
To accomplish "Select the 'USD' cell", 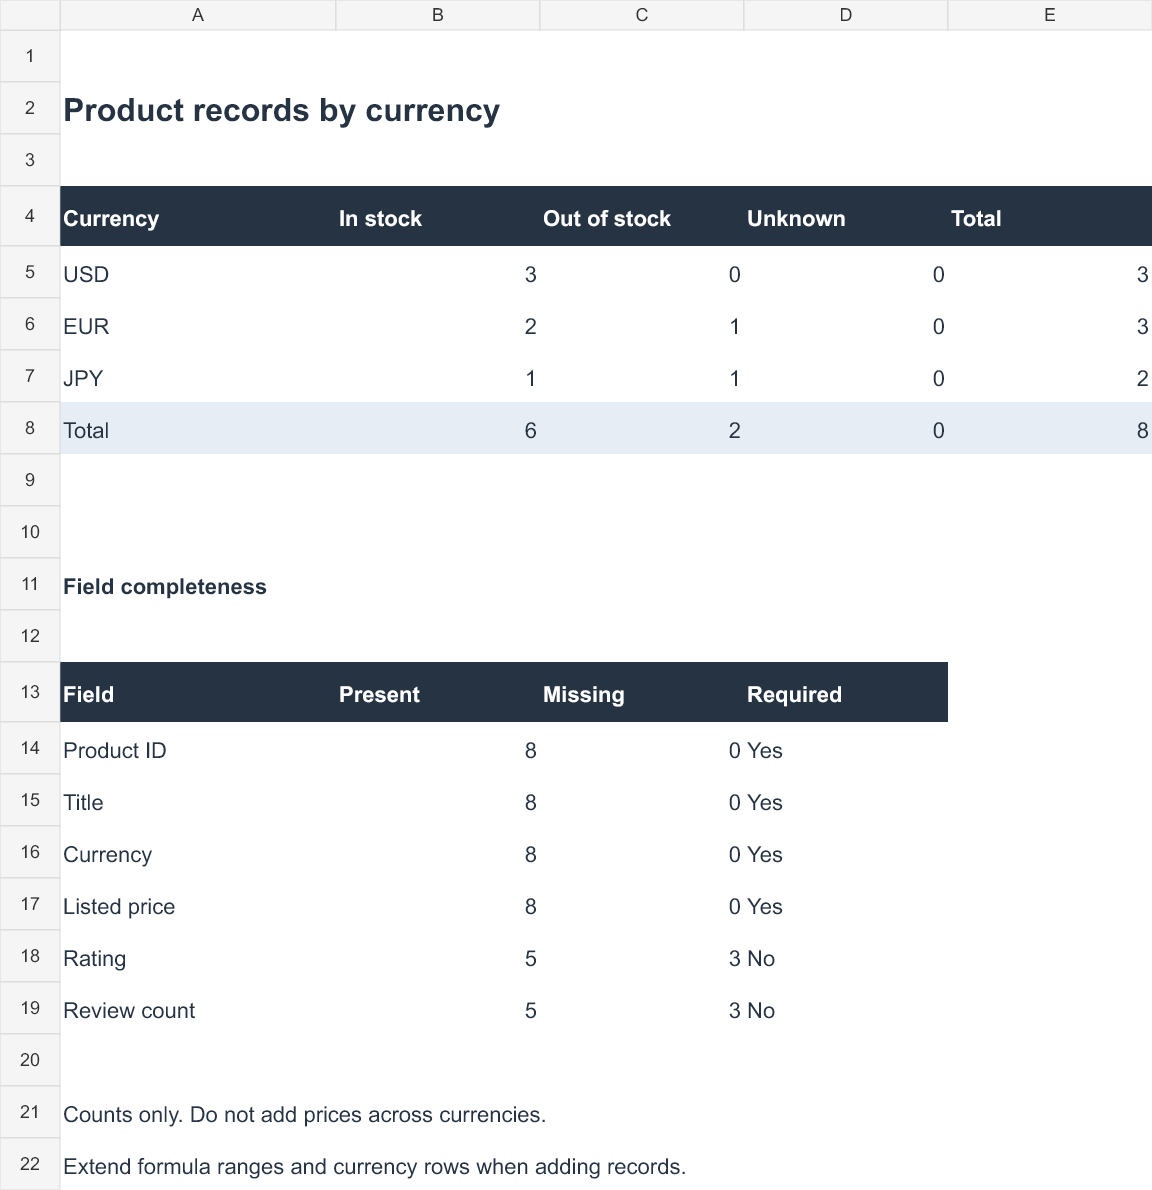I will pyautogui.click(x=198, y=274).
